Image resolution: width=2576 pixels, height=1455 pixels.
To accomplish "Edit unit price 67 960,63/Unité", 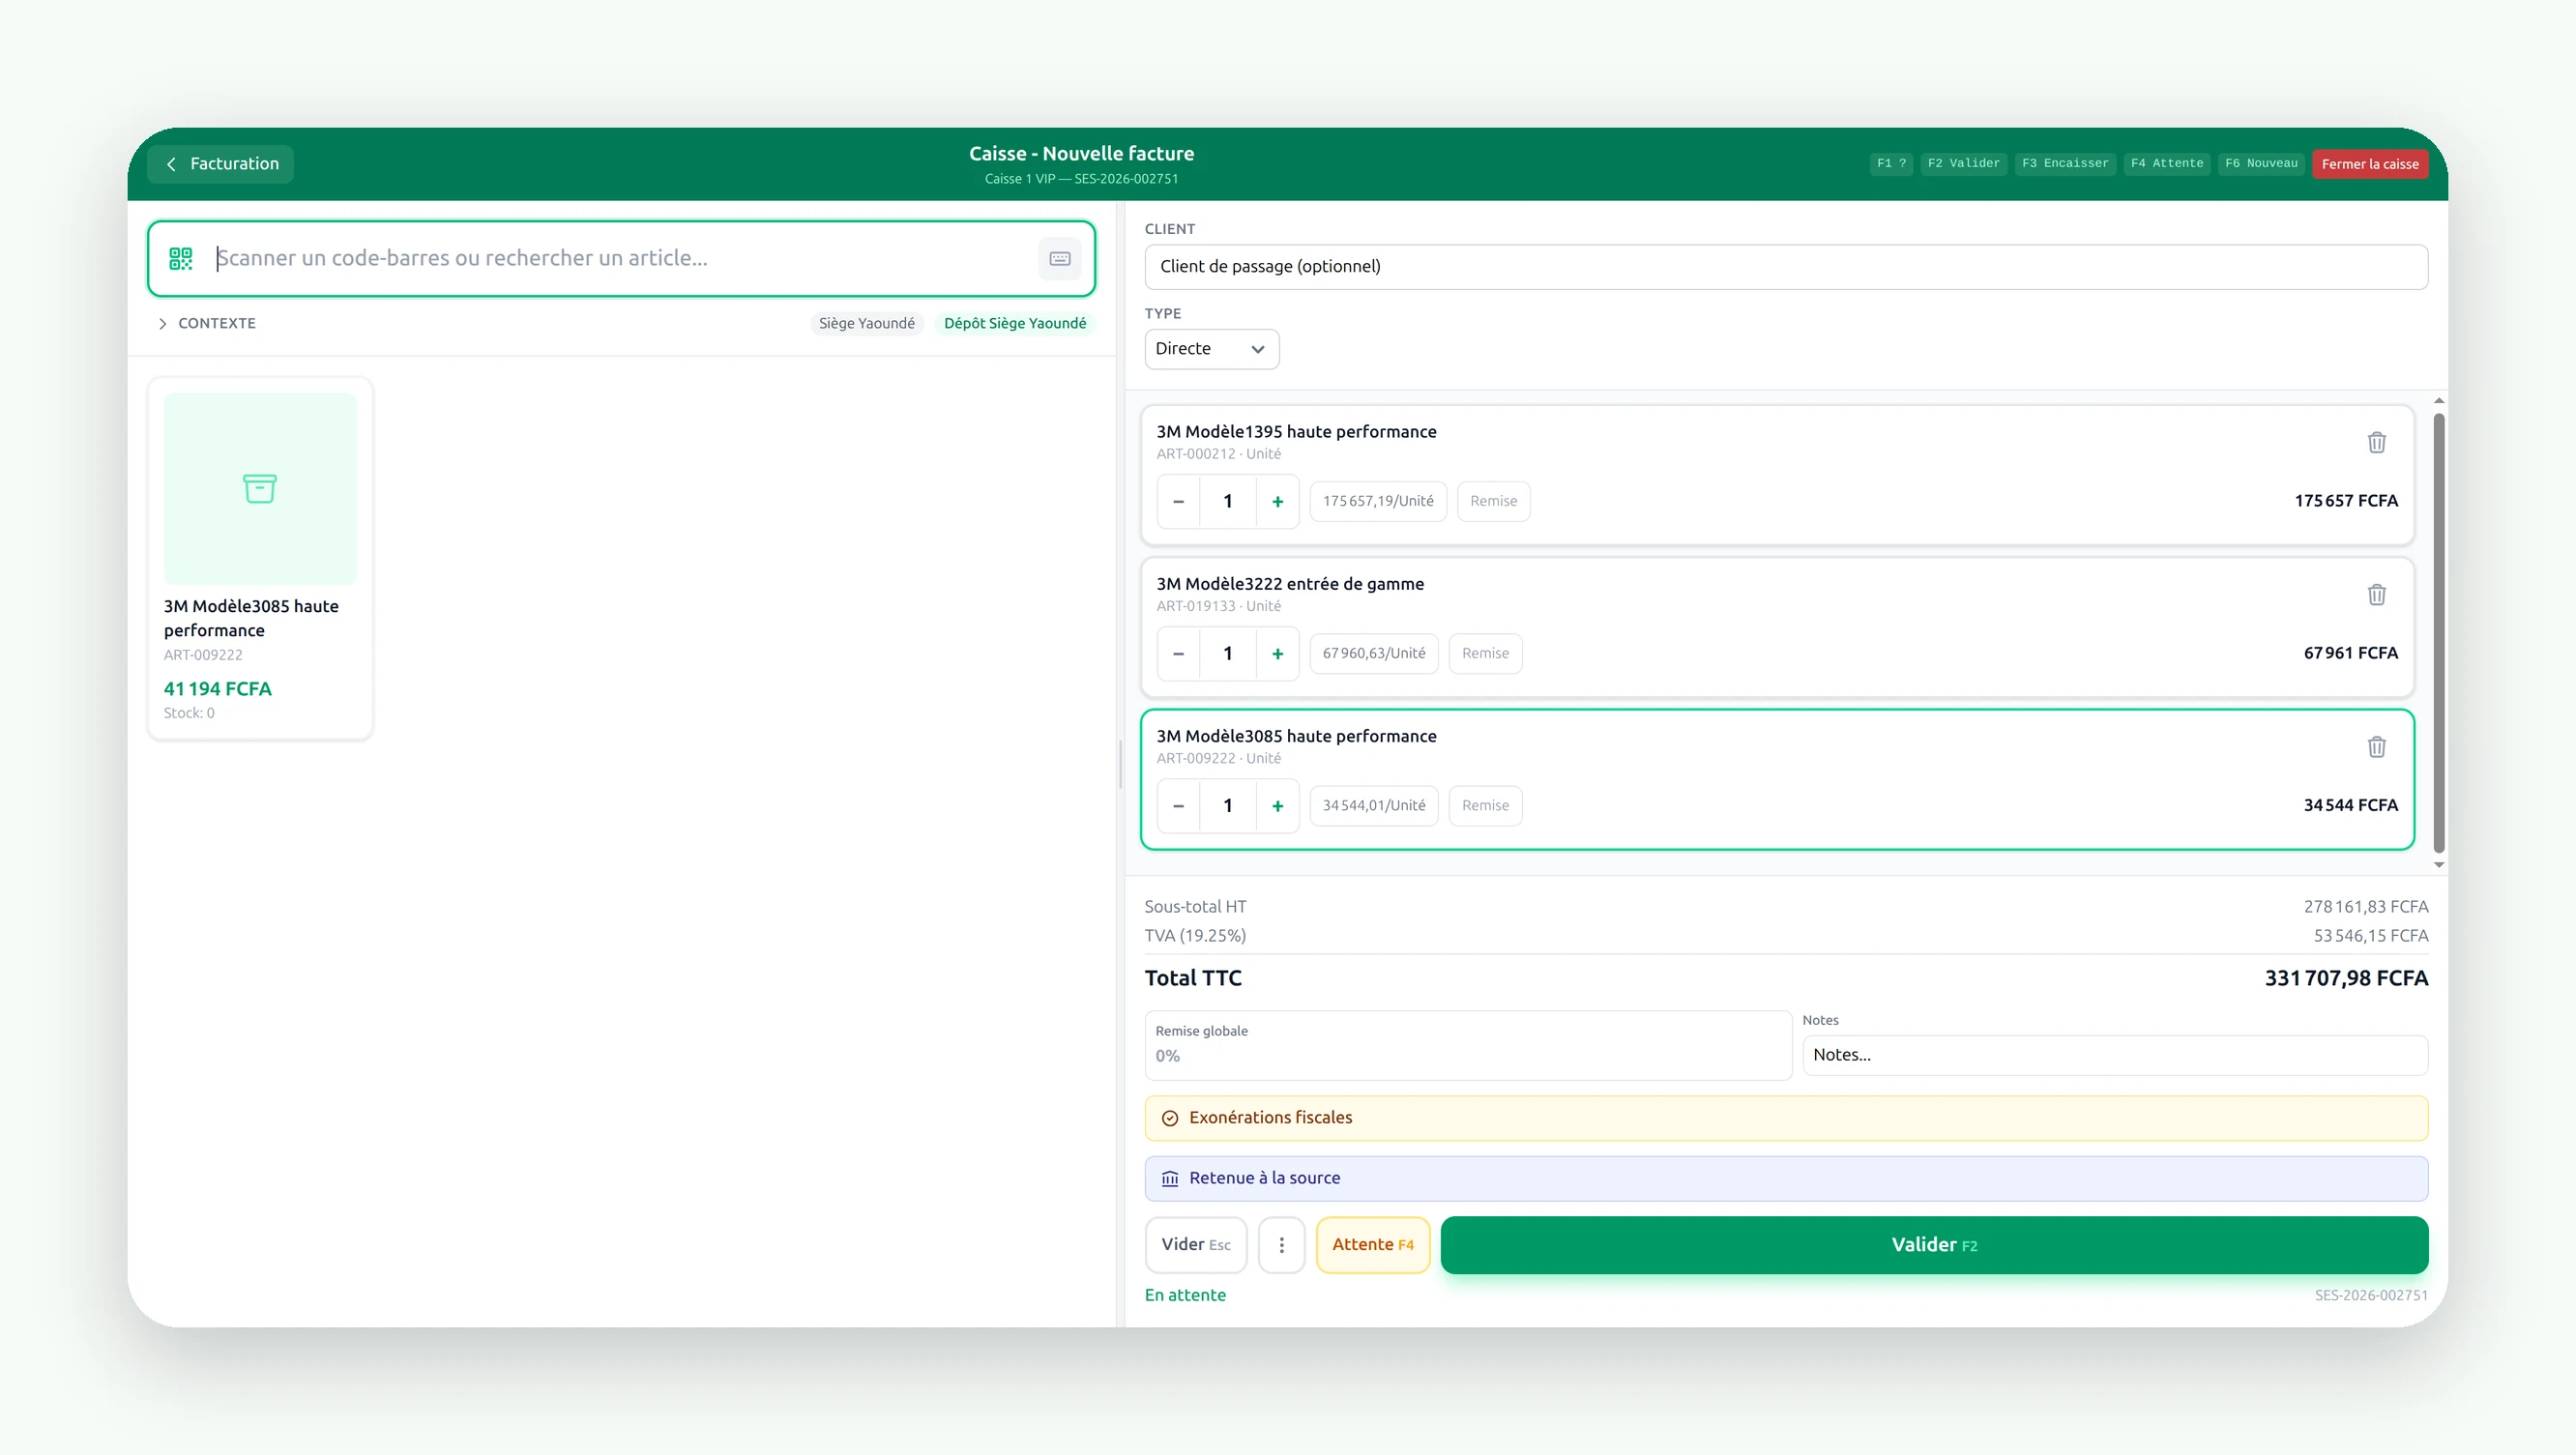I will [1374, 653].
